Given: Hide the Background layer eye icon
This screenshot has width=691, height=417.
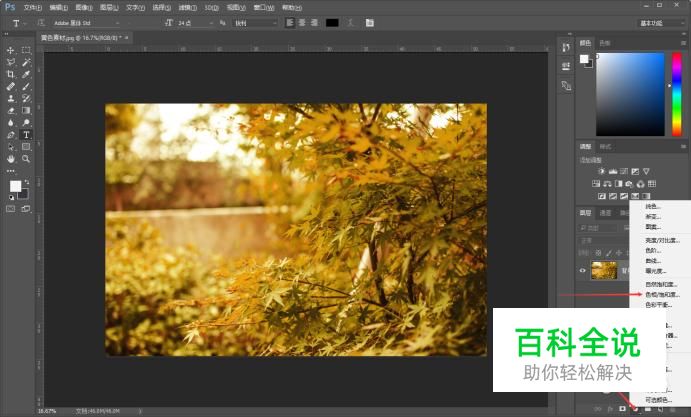Looking at the screenshot, I should coord(583,271).
